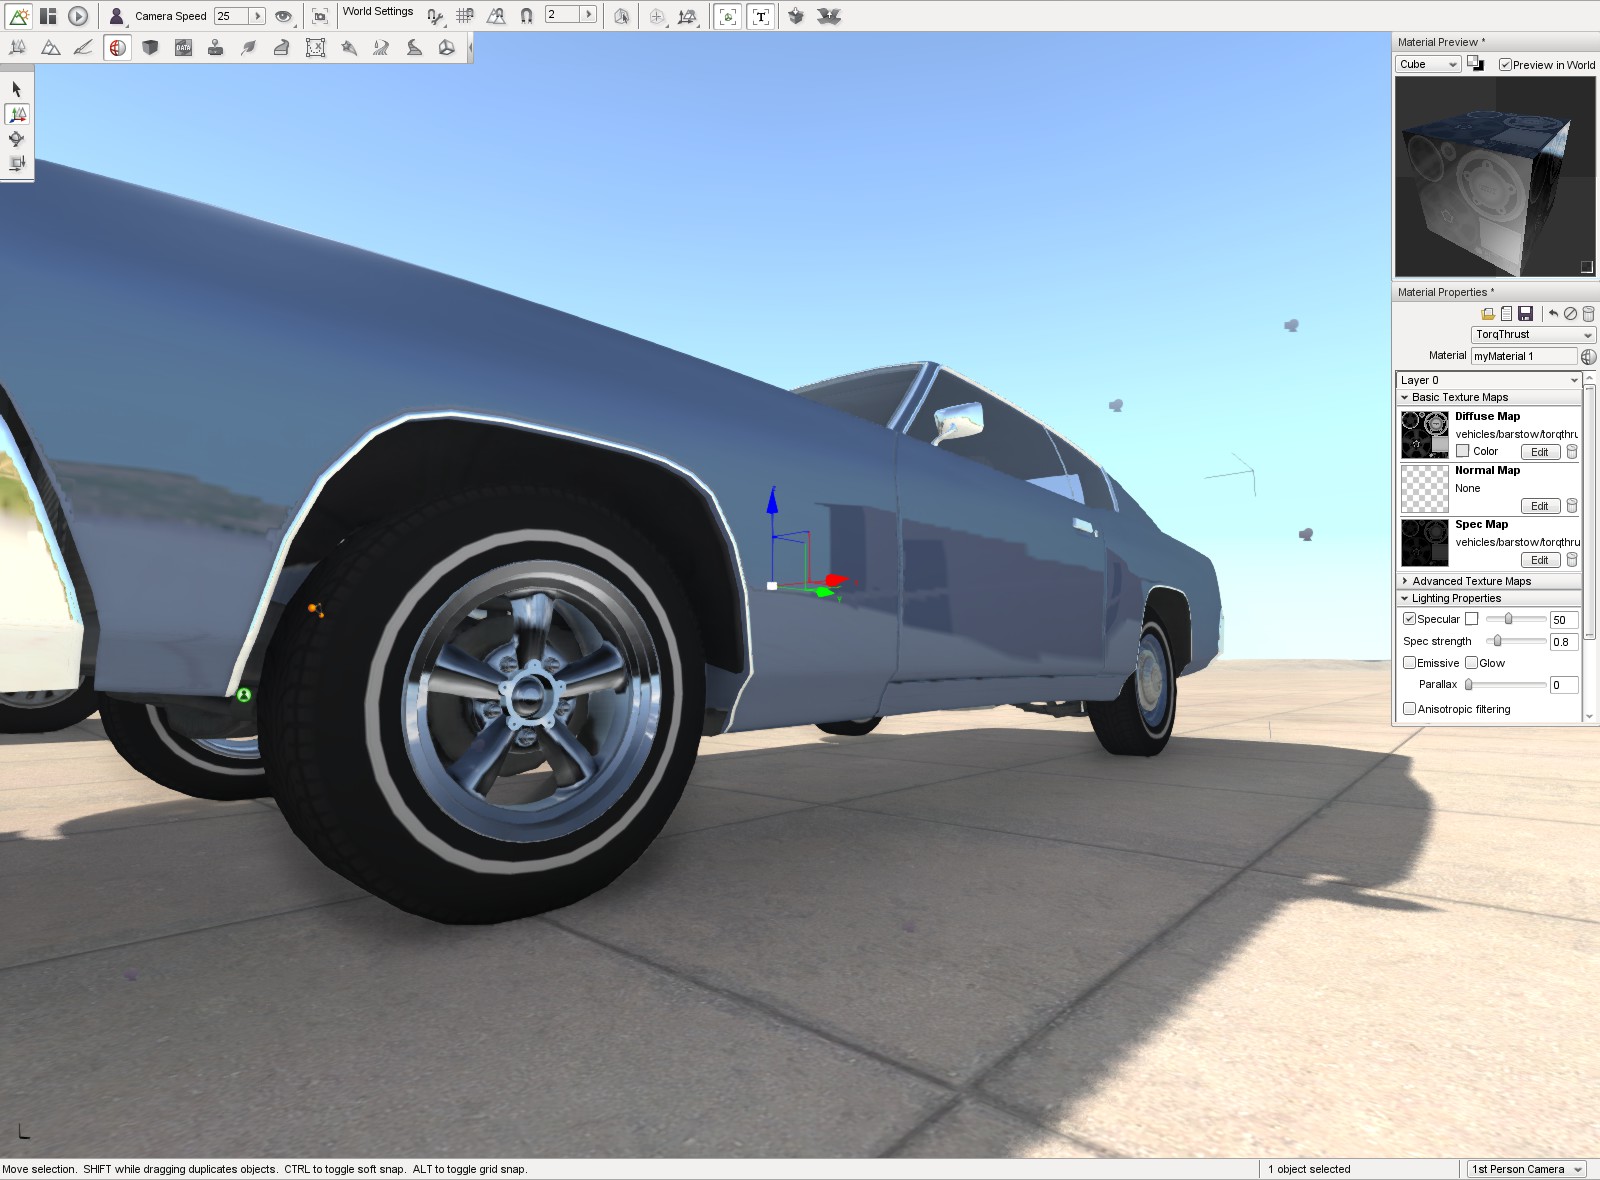Collapse Basic Texture Maps section
Image resolution: width=1600 pixels, height=1180 pixels.
[1488, 397]
